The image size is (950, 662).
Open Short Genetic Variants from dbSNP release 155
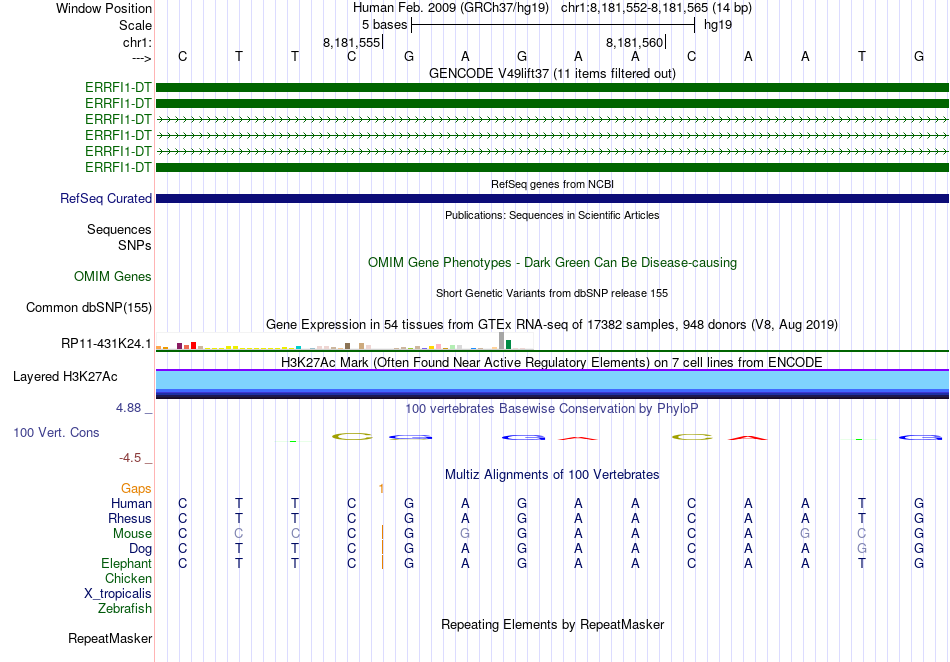tap(552, 293)
